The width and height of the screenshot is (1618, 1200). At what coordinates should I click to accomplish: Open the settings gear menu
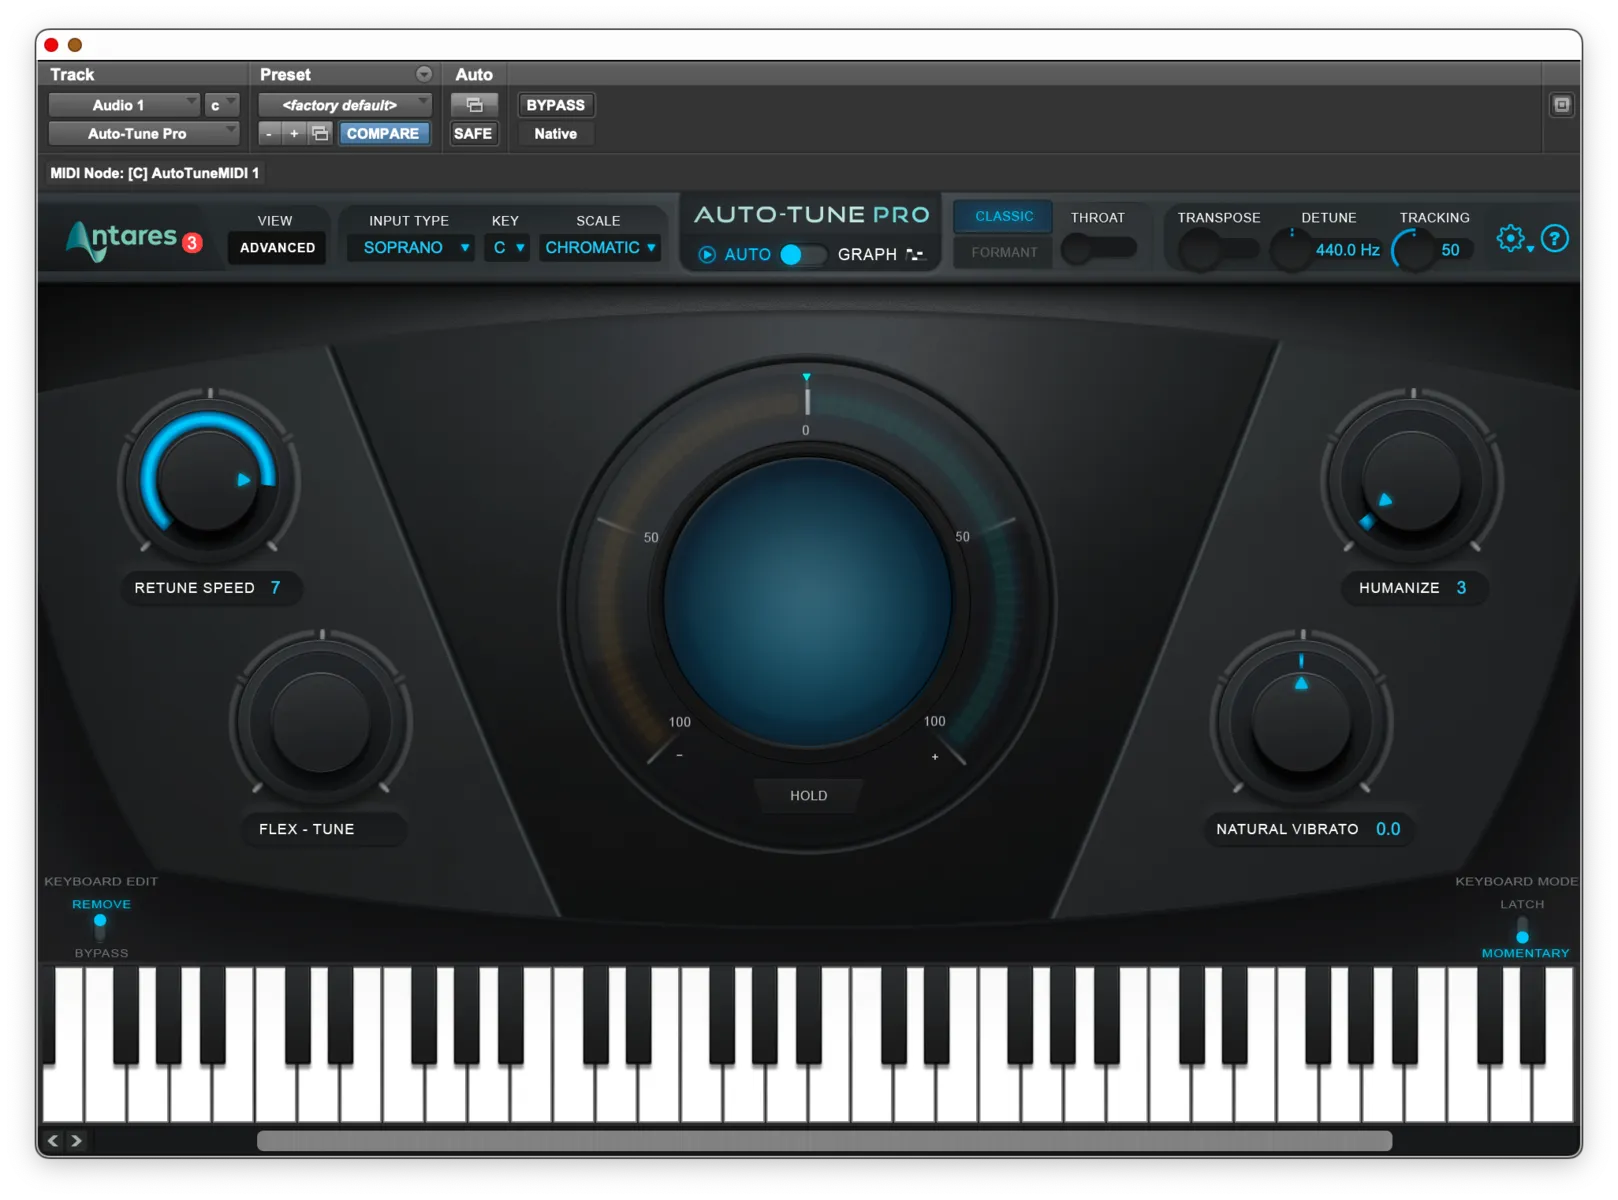[x=1512, y=239]
